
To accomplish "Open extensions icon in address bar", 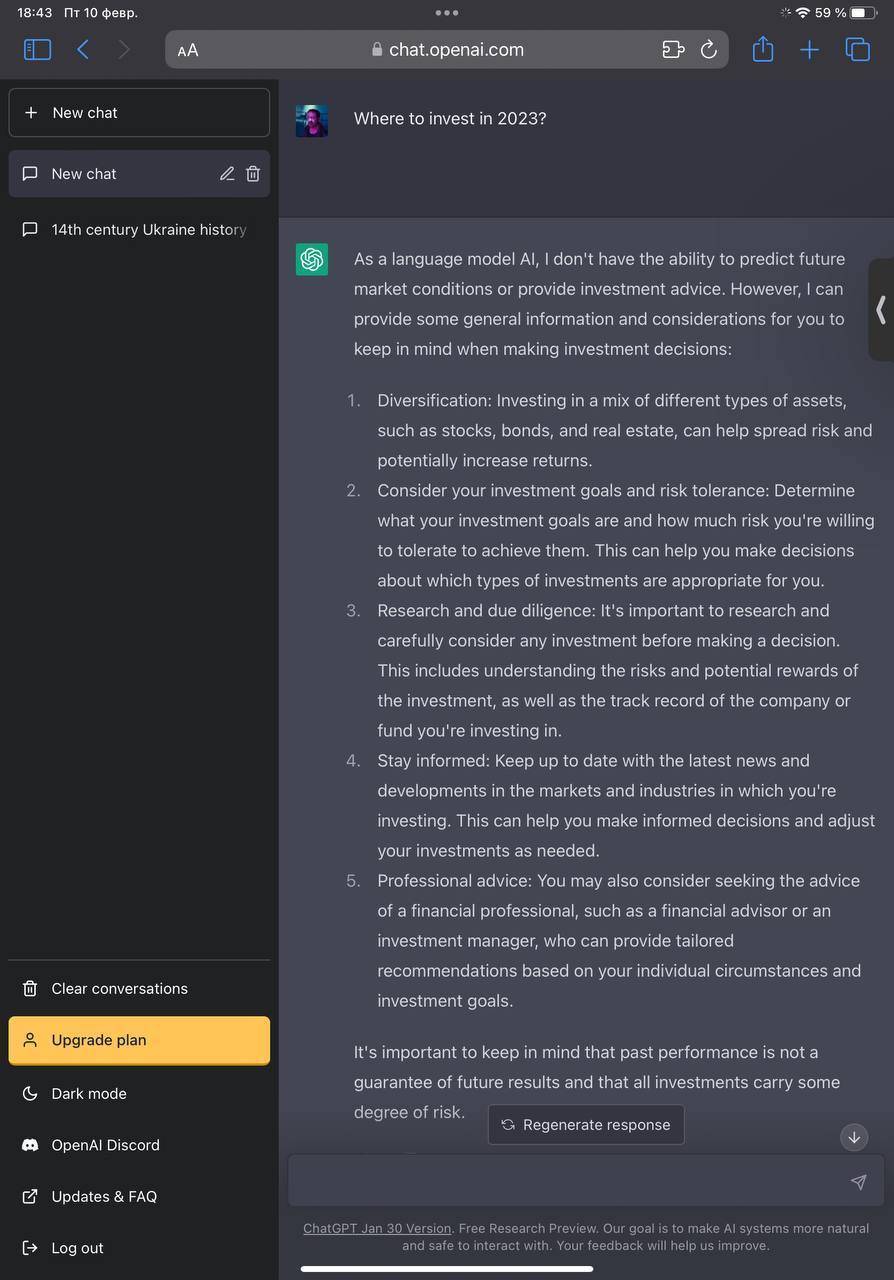I will 673,49.
